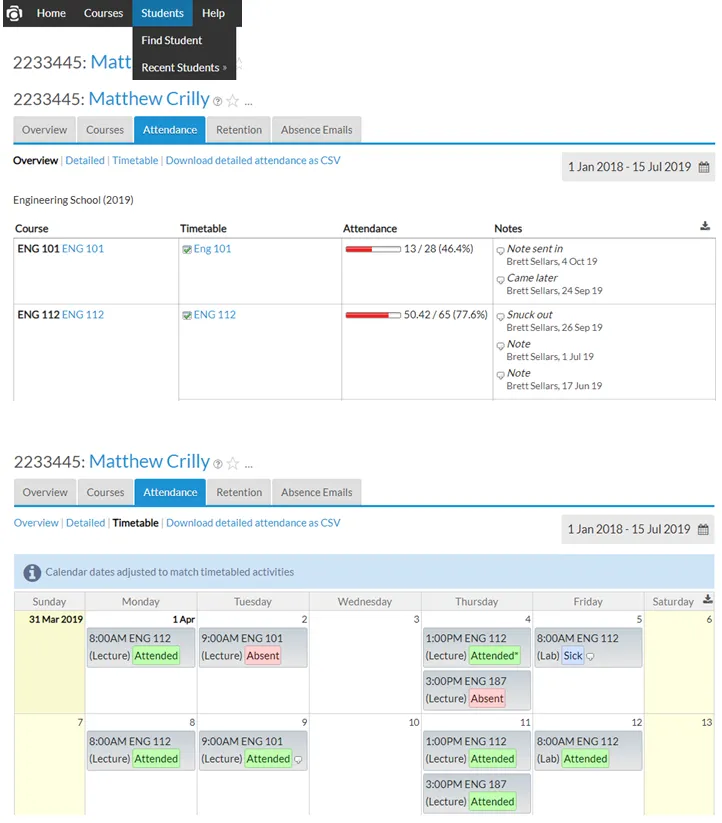Open the Retention tab above the timetable calendar
Image resolution: width=722 pixels, height=823 pixels.
click(239, 492)
